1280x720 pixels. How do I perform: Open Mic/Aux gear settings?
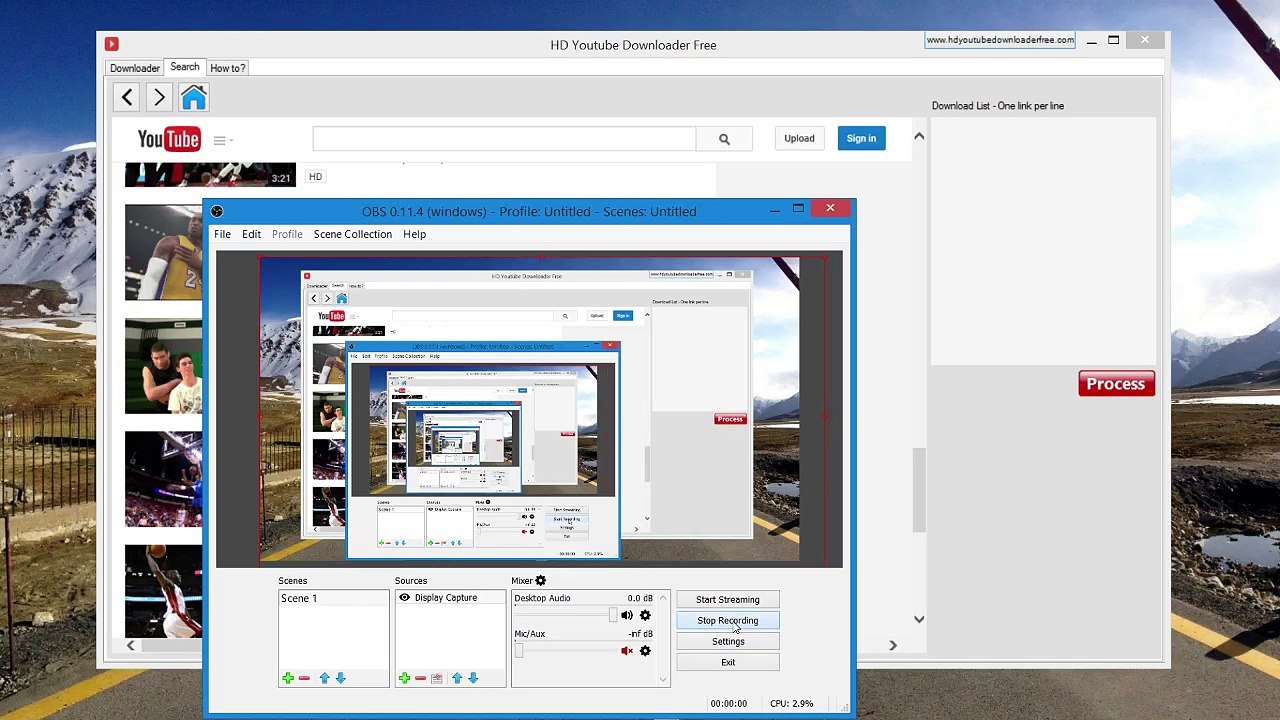tap(645, 651)
